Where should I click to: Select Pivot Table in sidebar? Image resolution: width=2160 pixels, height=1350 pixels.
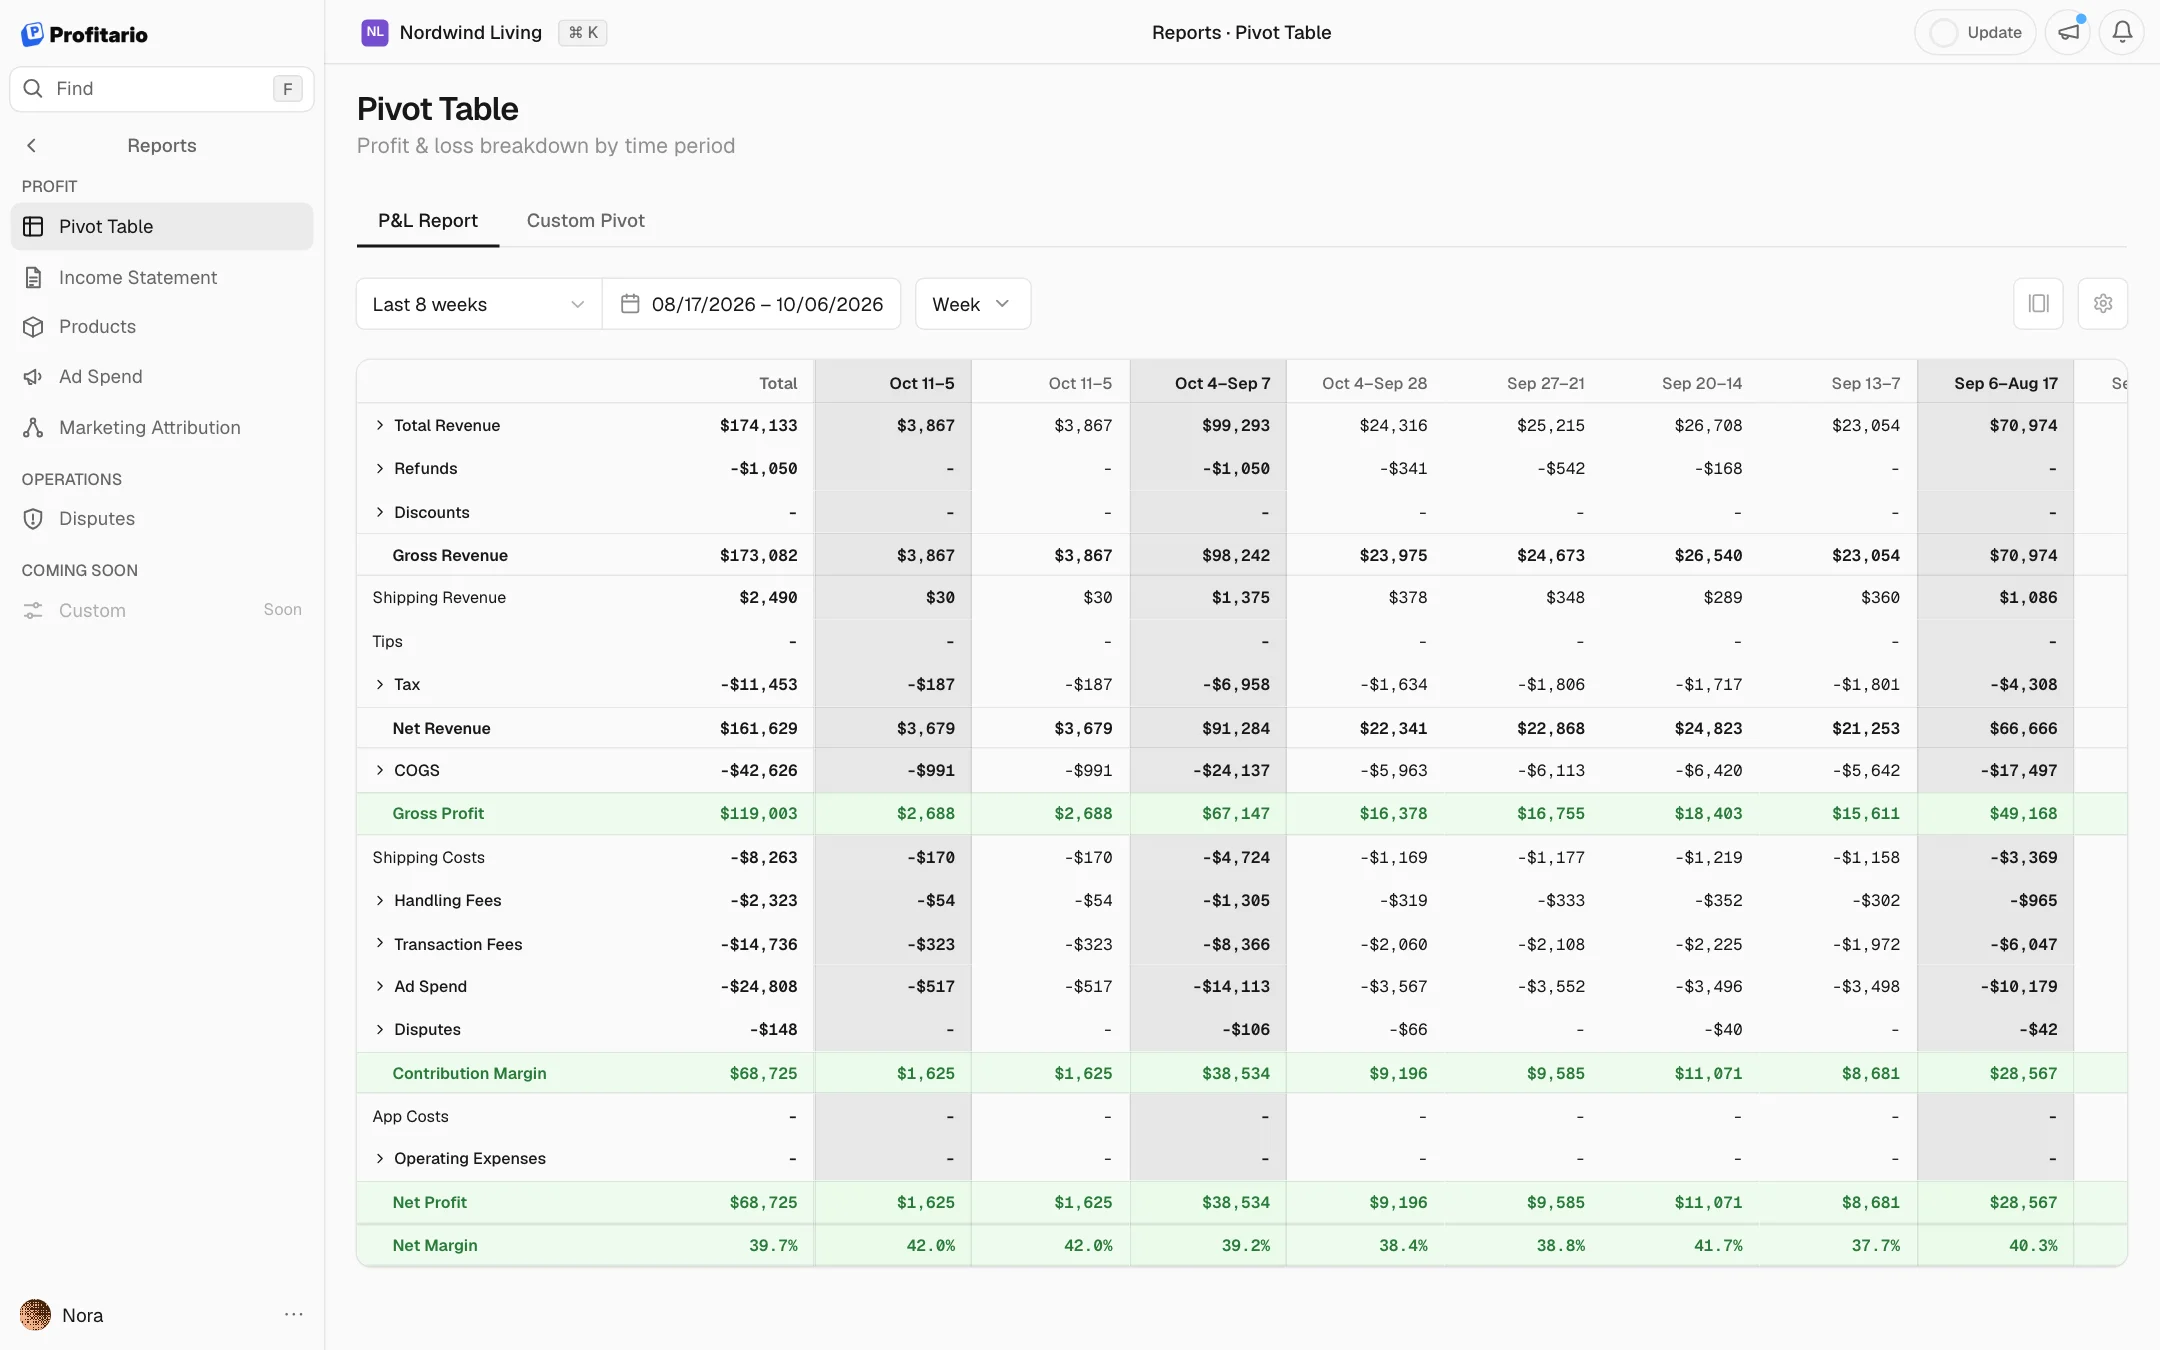[162, 227]
